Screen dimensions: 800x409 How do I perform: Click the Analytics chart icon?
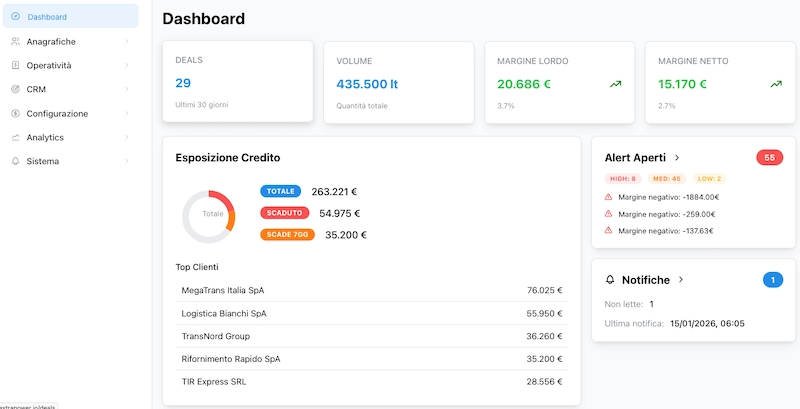(15, 137)
